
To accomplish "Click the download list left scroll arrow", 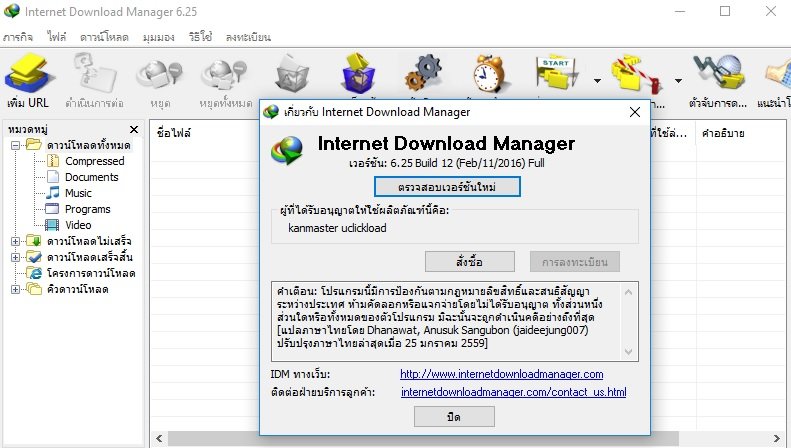I will (x=159, y=438).
